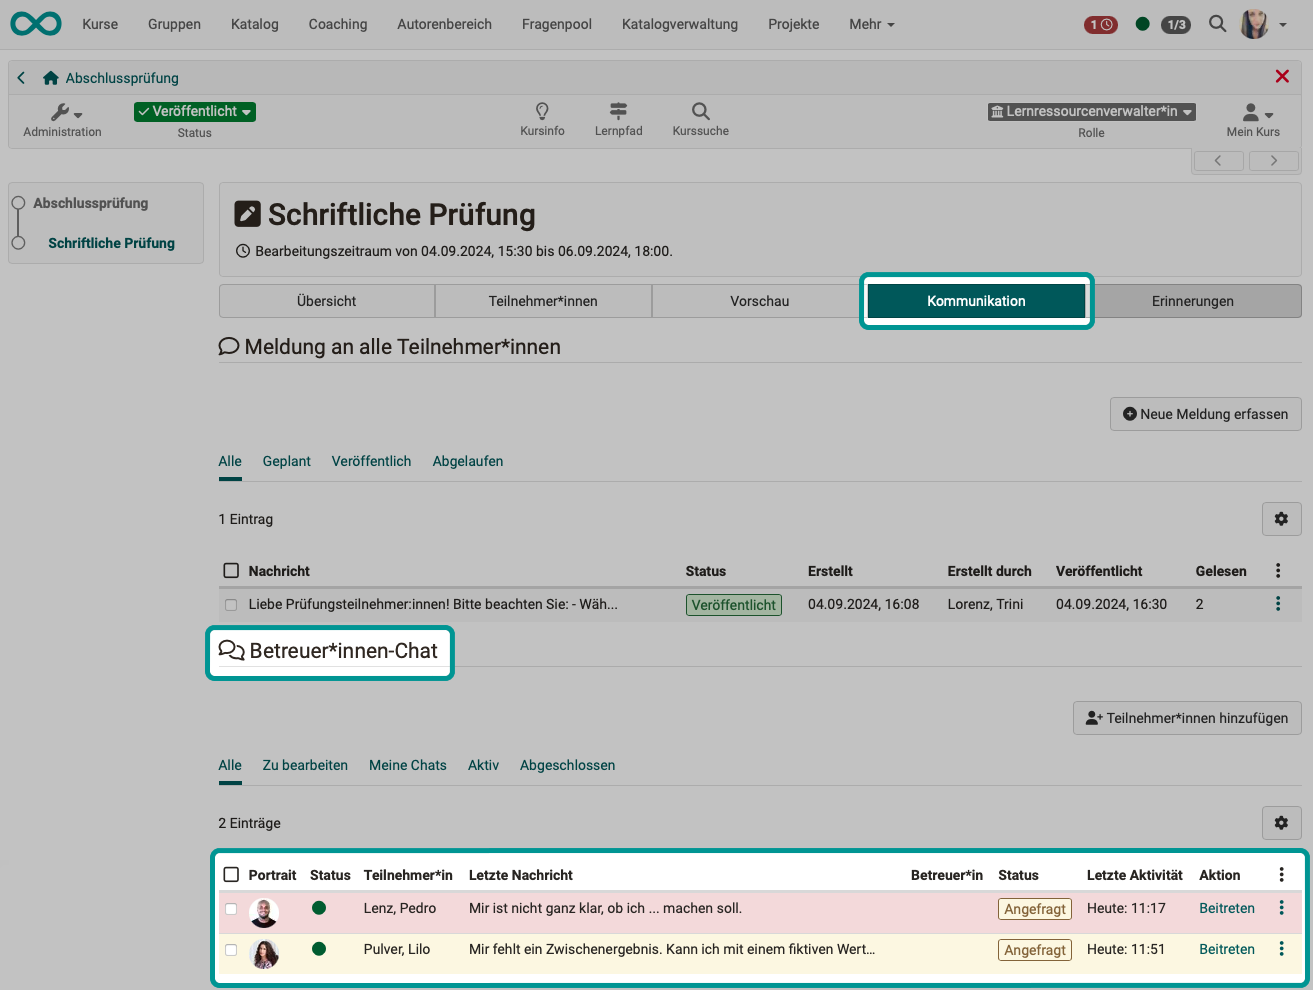Open the Kursinfo lightbulb icon

(x=542, y=111)
